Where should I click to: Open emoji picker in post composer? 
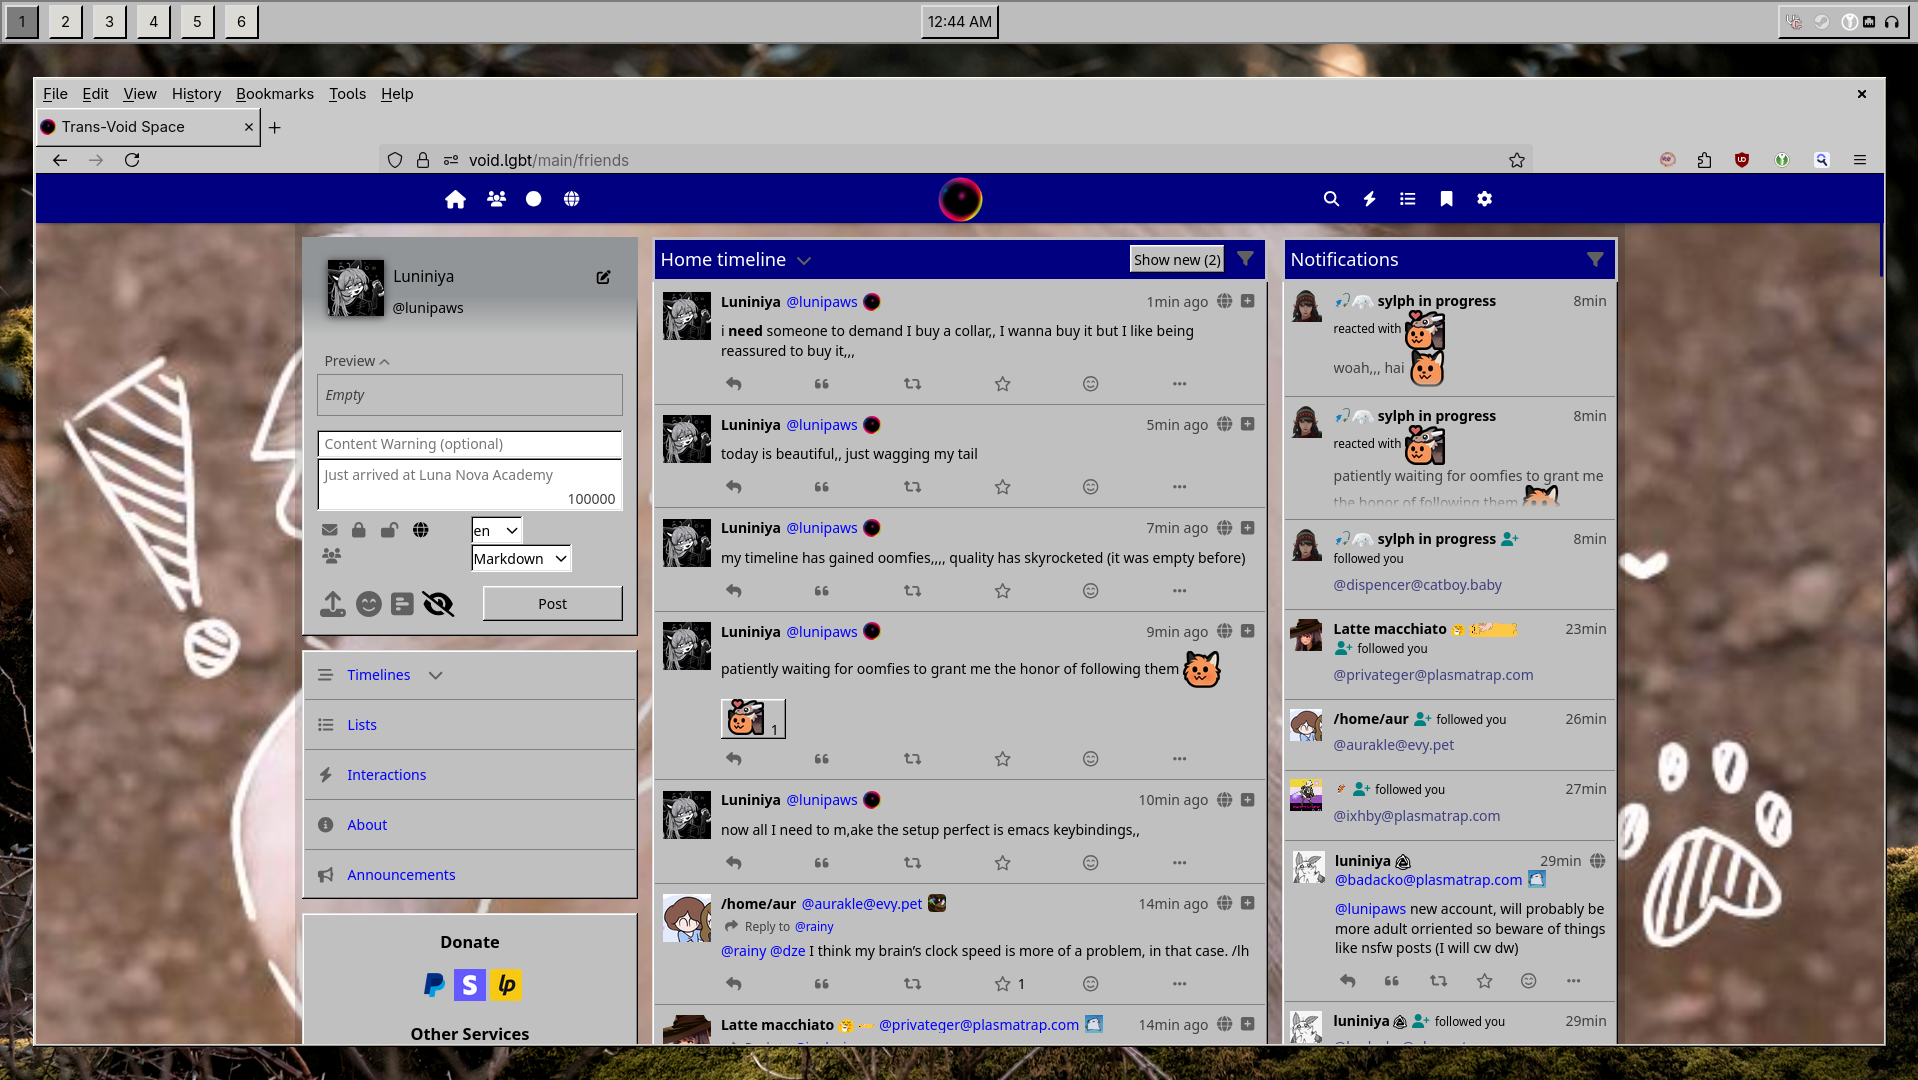coord(369,604)
